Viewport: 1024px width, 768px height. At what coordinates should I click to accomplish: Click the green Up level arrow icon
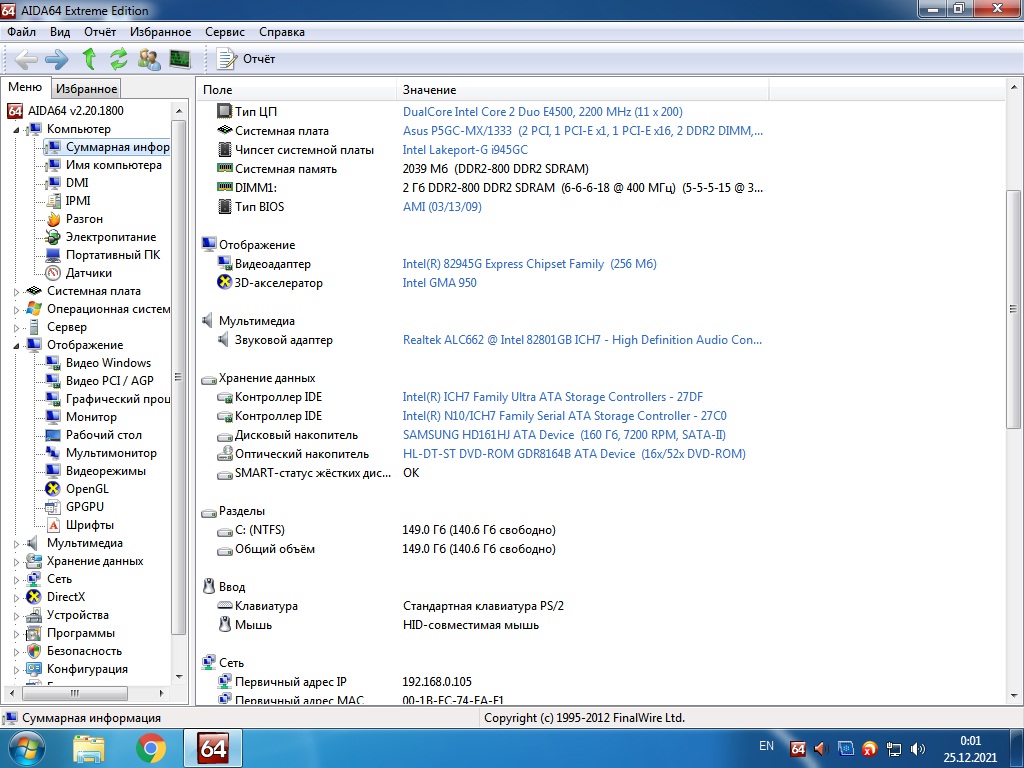tap(89, 59)
